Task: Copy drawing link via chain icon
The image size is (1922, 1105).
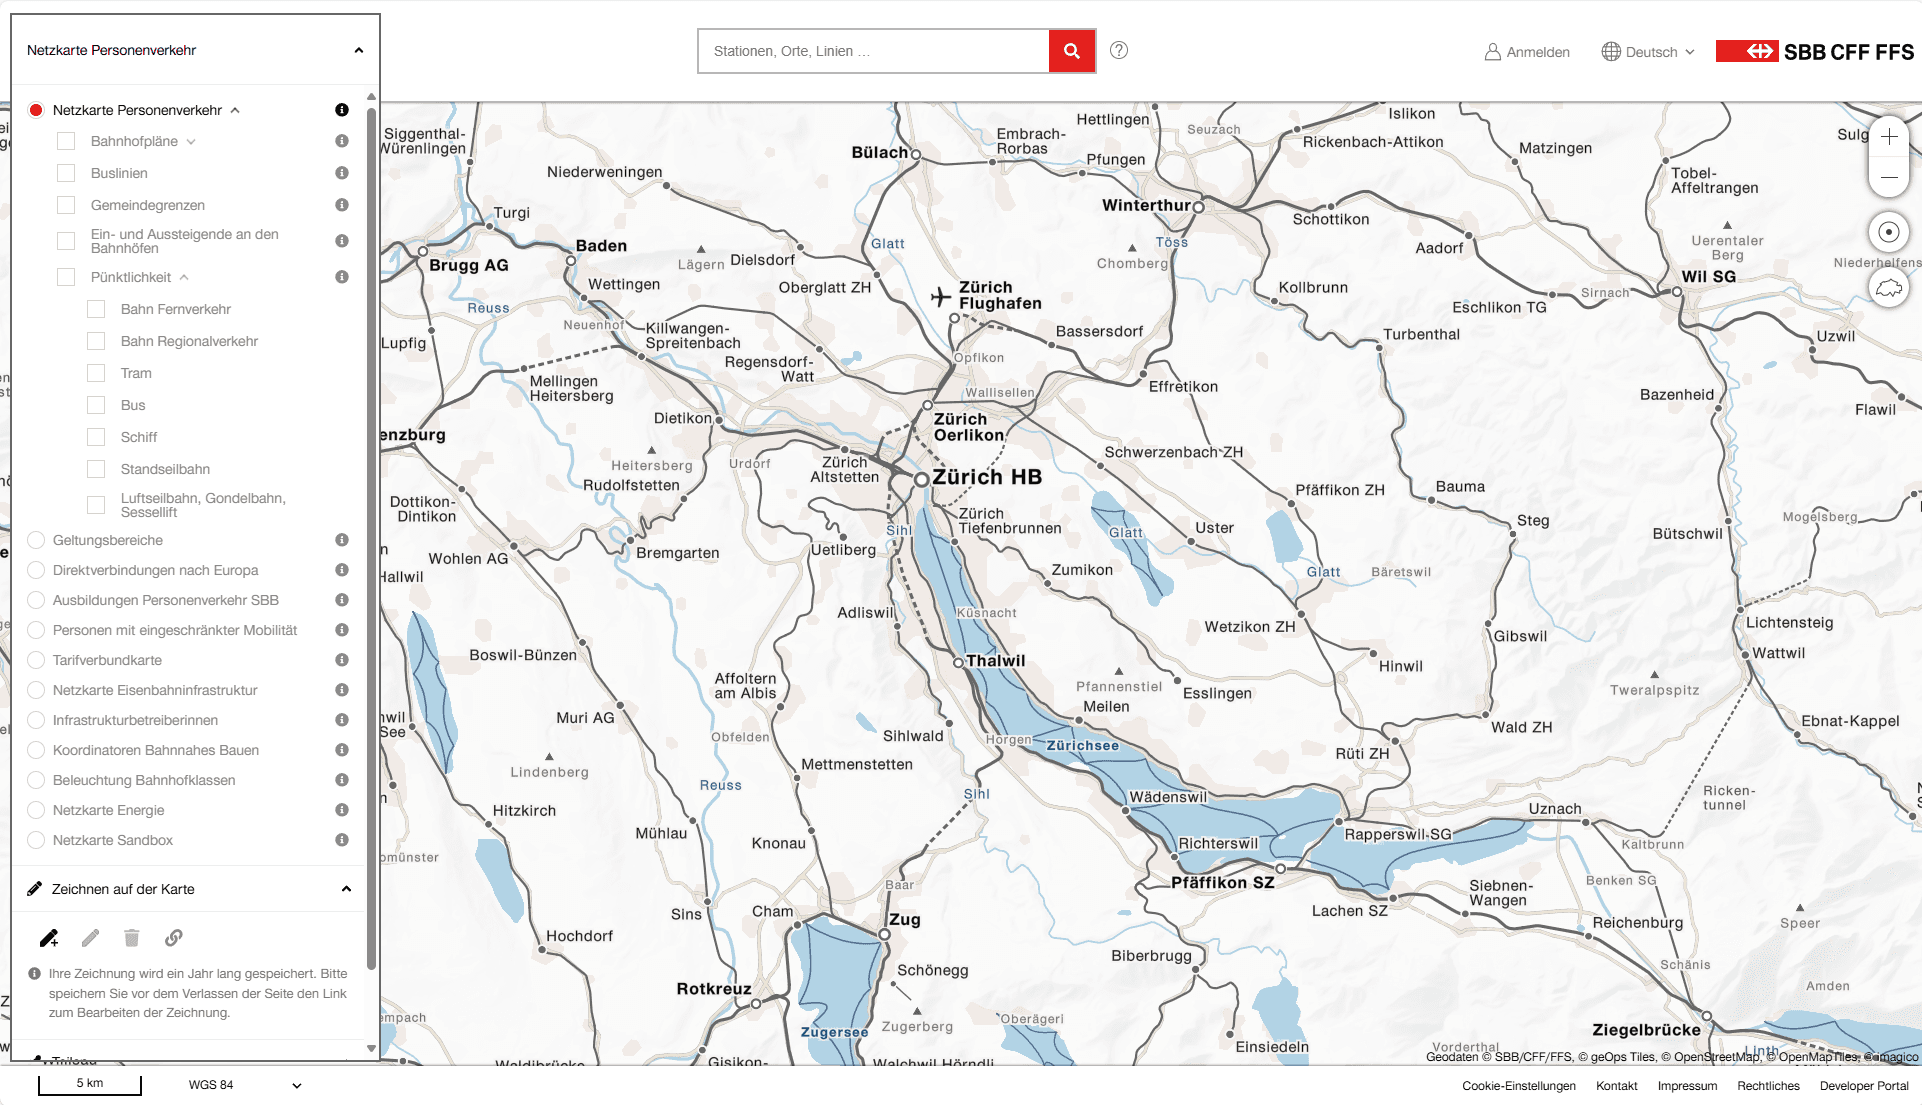Action: (174, 938)
